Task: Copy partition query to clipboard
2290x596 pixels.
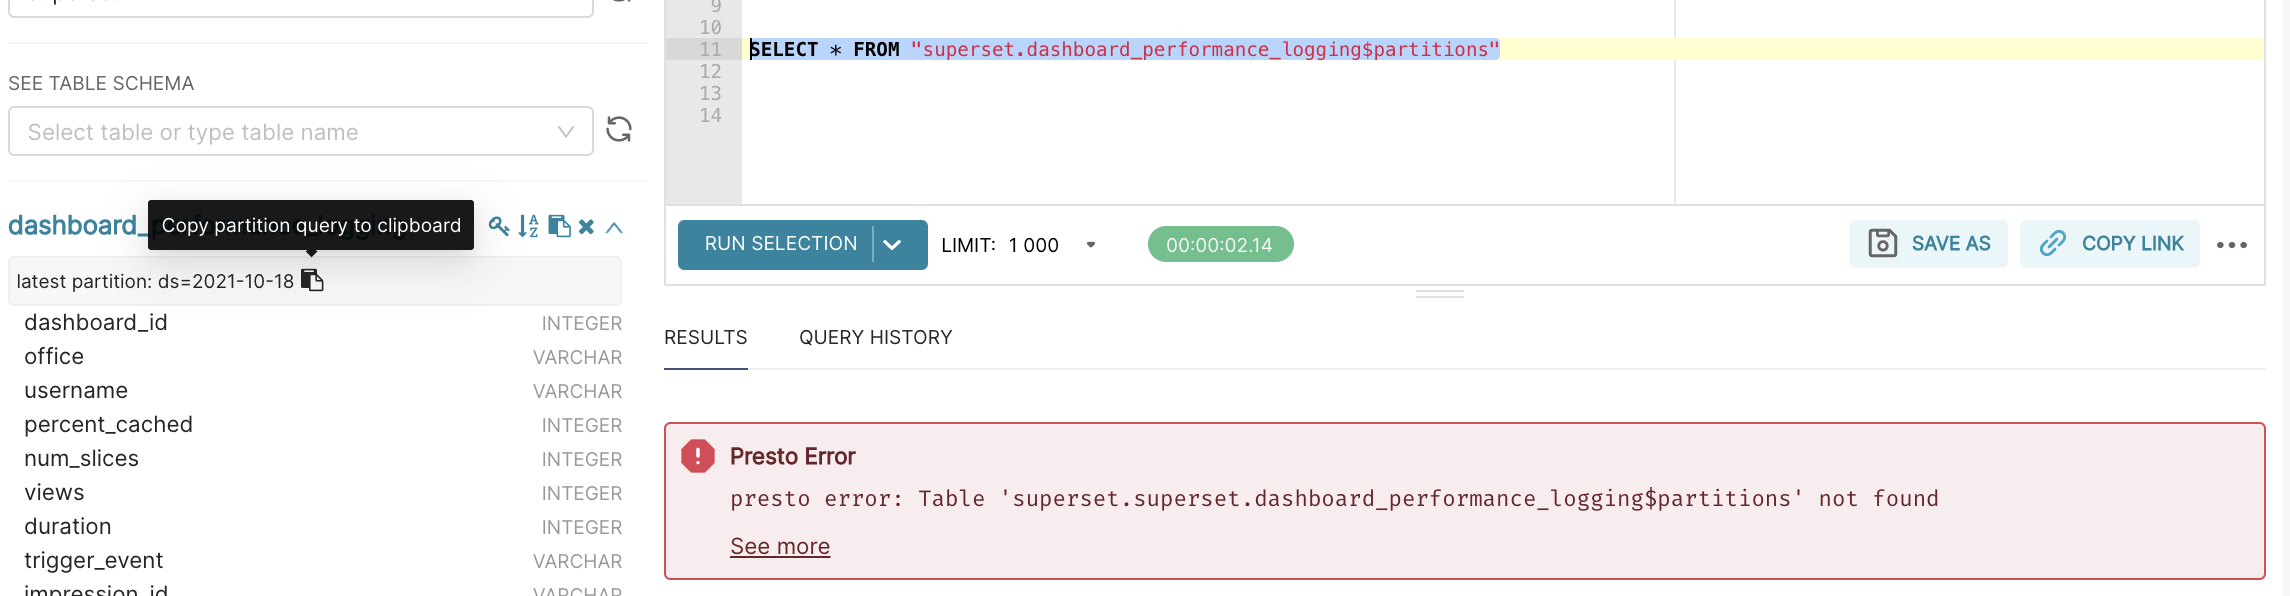Action: point(313,281)
